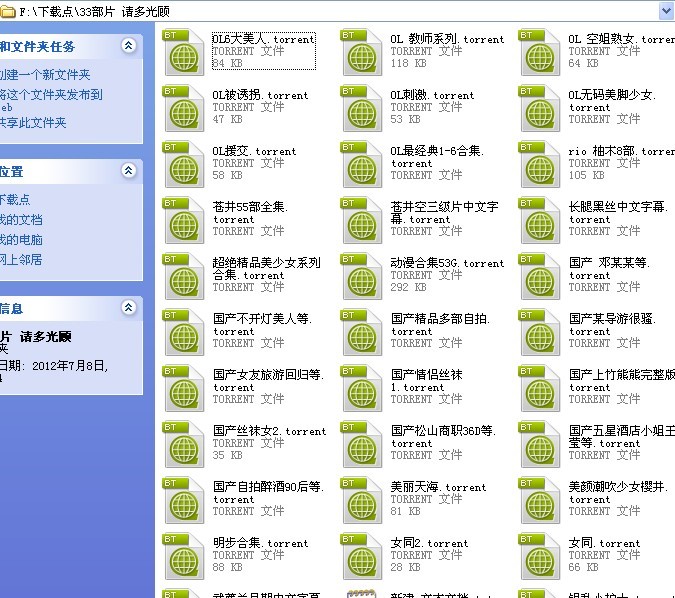Select the OL 空姐熟女 torrent file icon
675x598 pixels.
[539, 52]
